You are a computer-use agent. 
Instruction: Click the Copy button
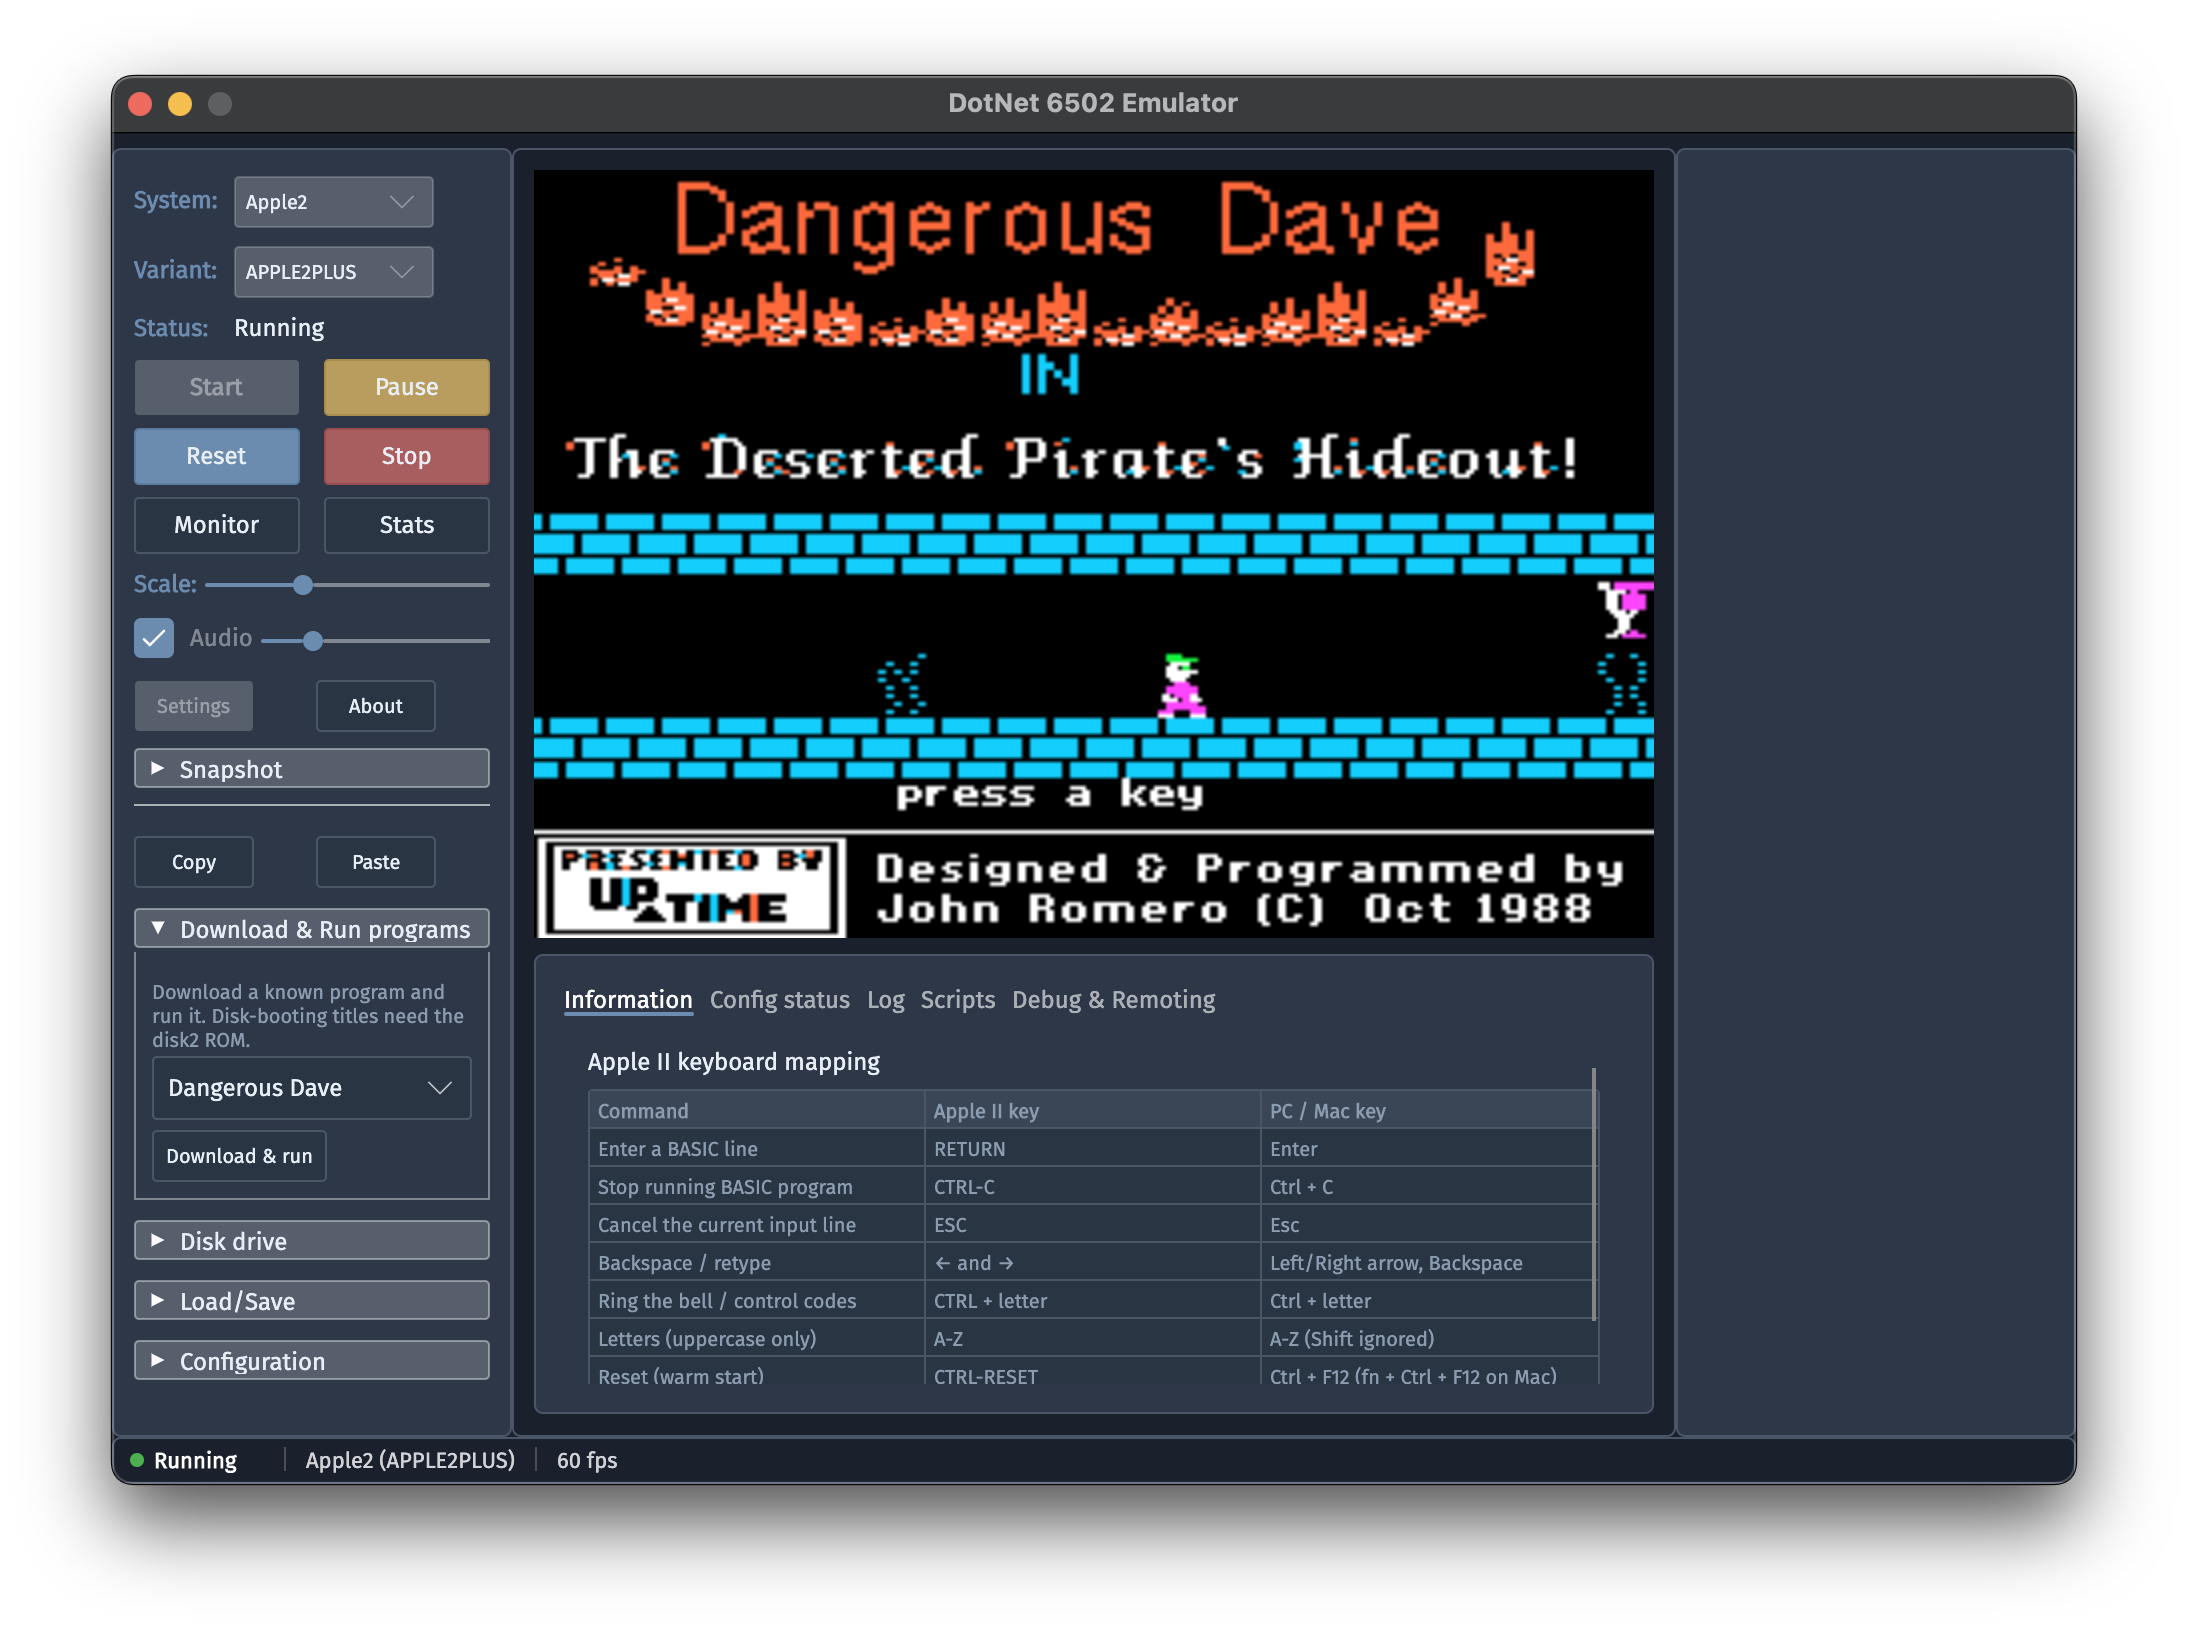193,862
